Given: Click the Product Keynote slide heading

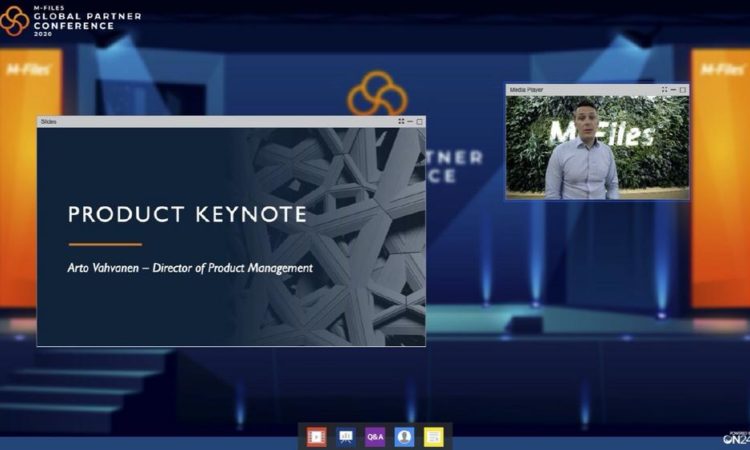Looking at the screenshot, I should click(187, 214).
